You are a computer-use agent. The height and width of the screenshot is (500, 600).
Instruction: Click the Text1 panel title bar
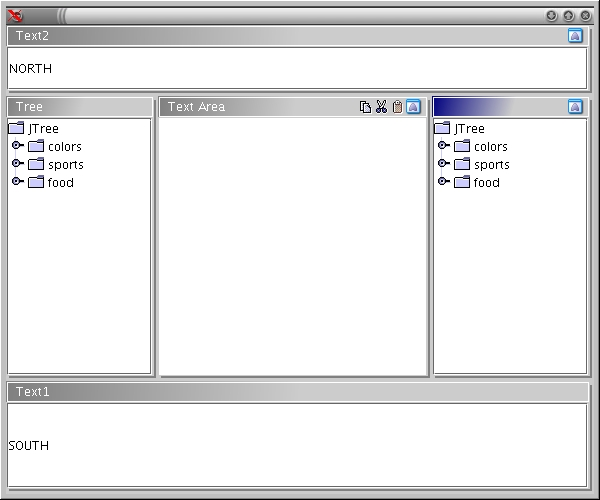(x=298, y=392)
